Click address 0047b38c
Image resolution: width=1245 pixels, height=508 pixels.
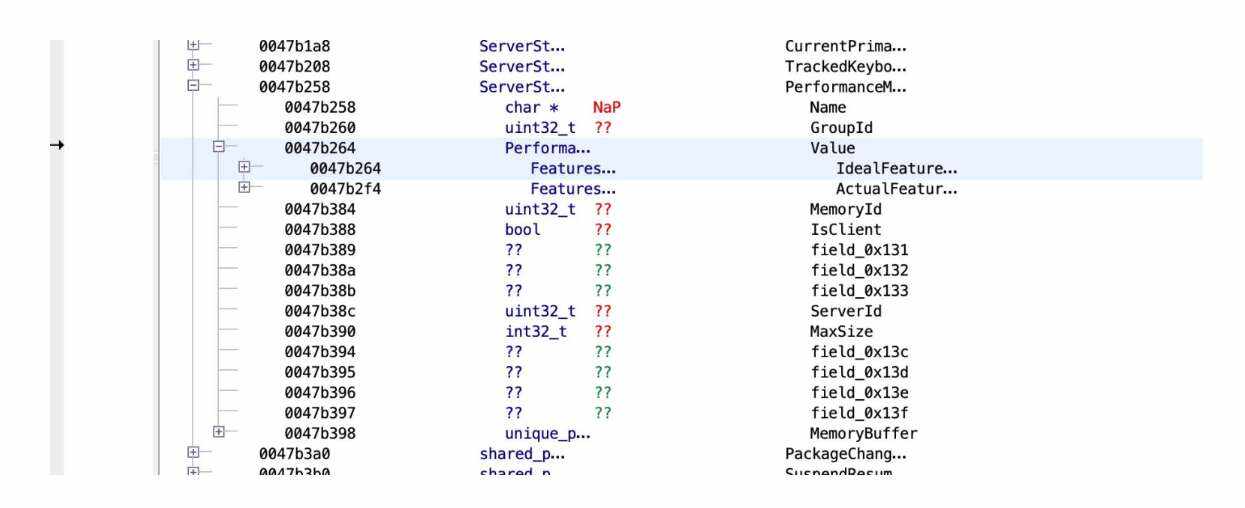[x=320, y=311]
